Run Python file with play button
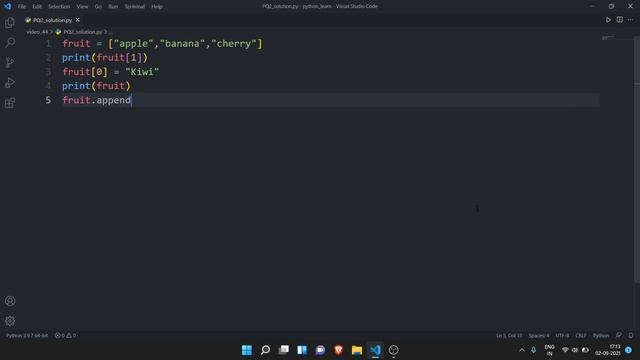This screenshot has width=640, height=360. pyautogui.click(x=608, y=20)
